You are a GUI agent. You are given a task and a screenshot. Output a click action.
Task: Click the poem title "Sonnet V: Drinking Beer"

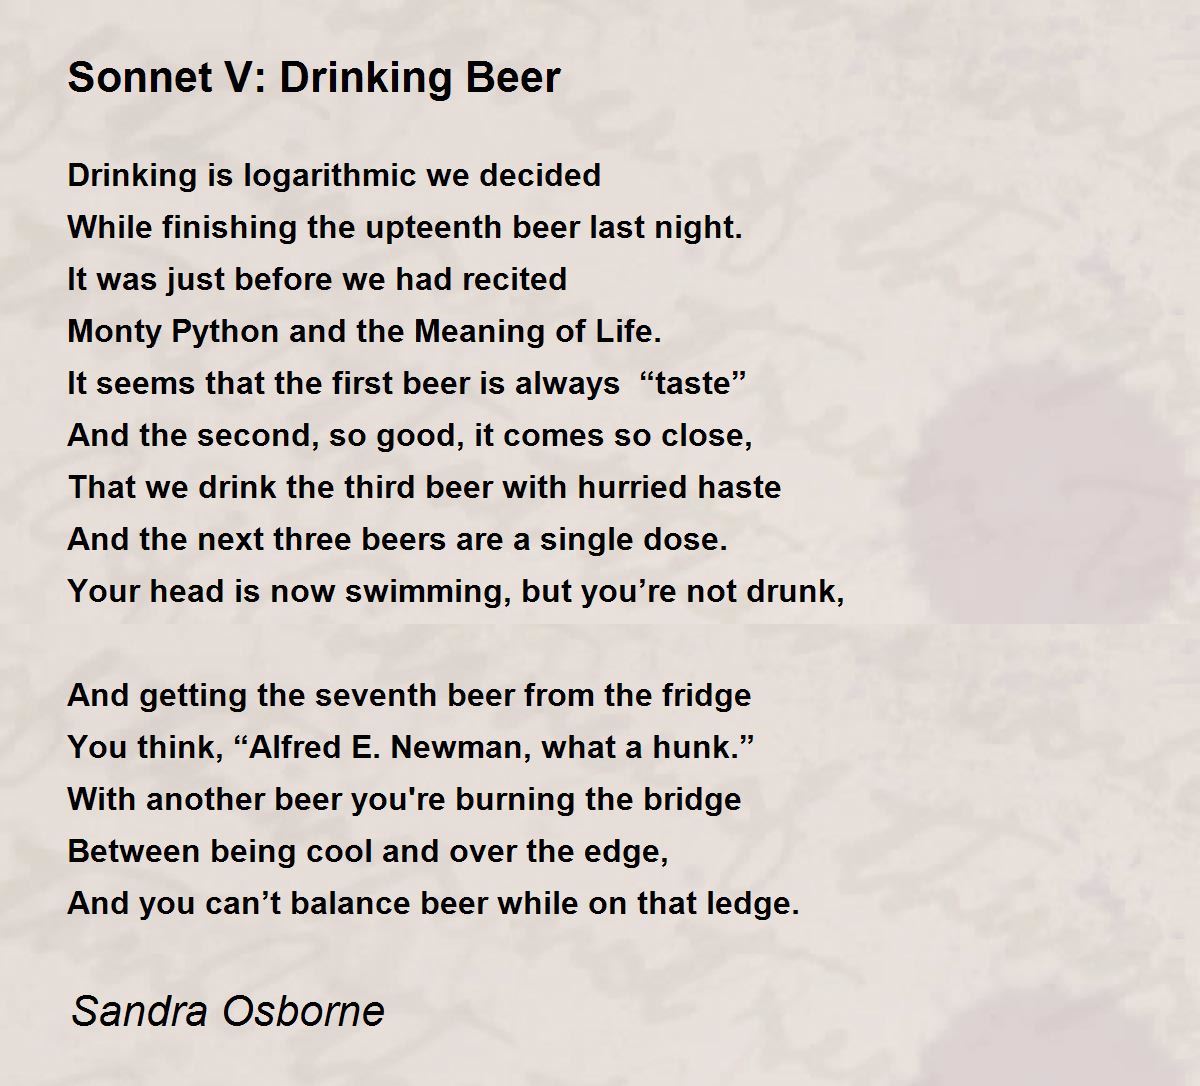pyautogui.click(x=314, y=77)
